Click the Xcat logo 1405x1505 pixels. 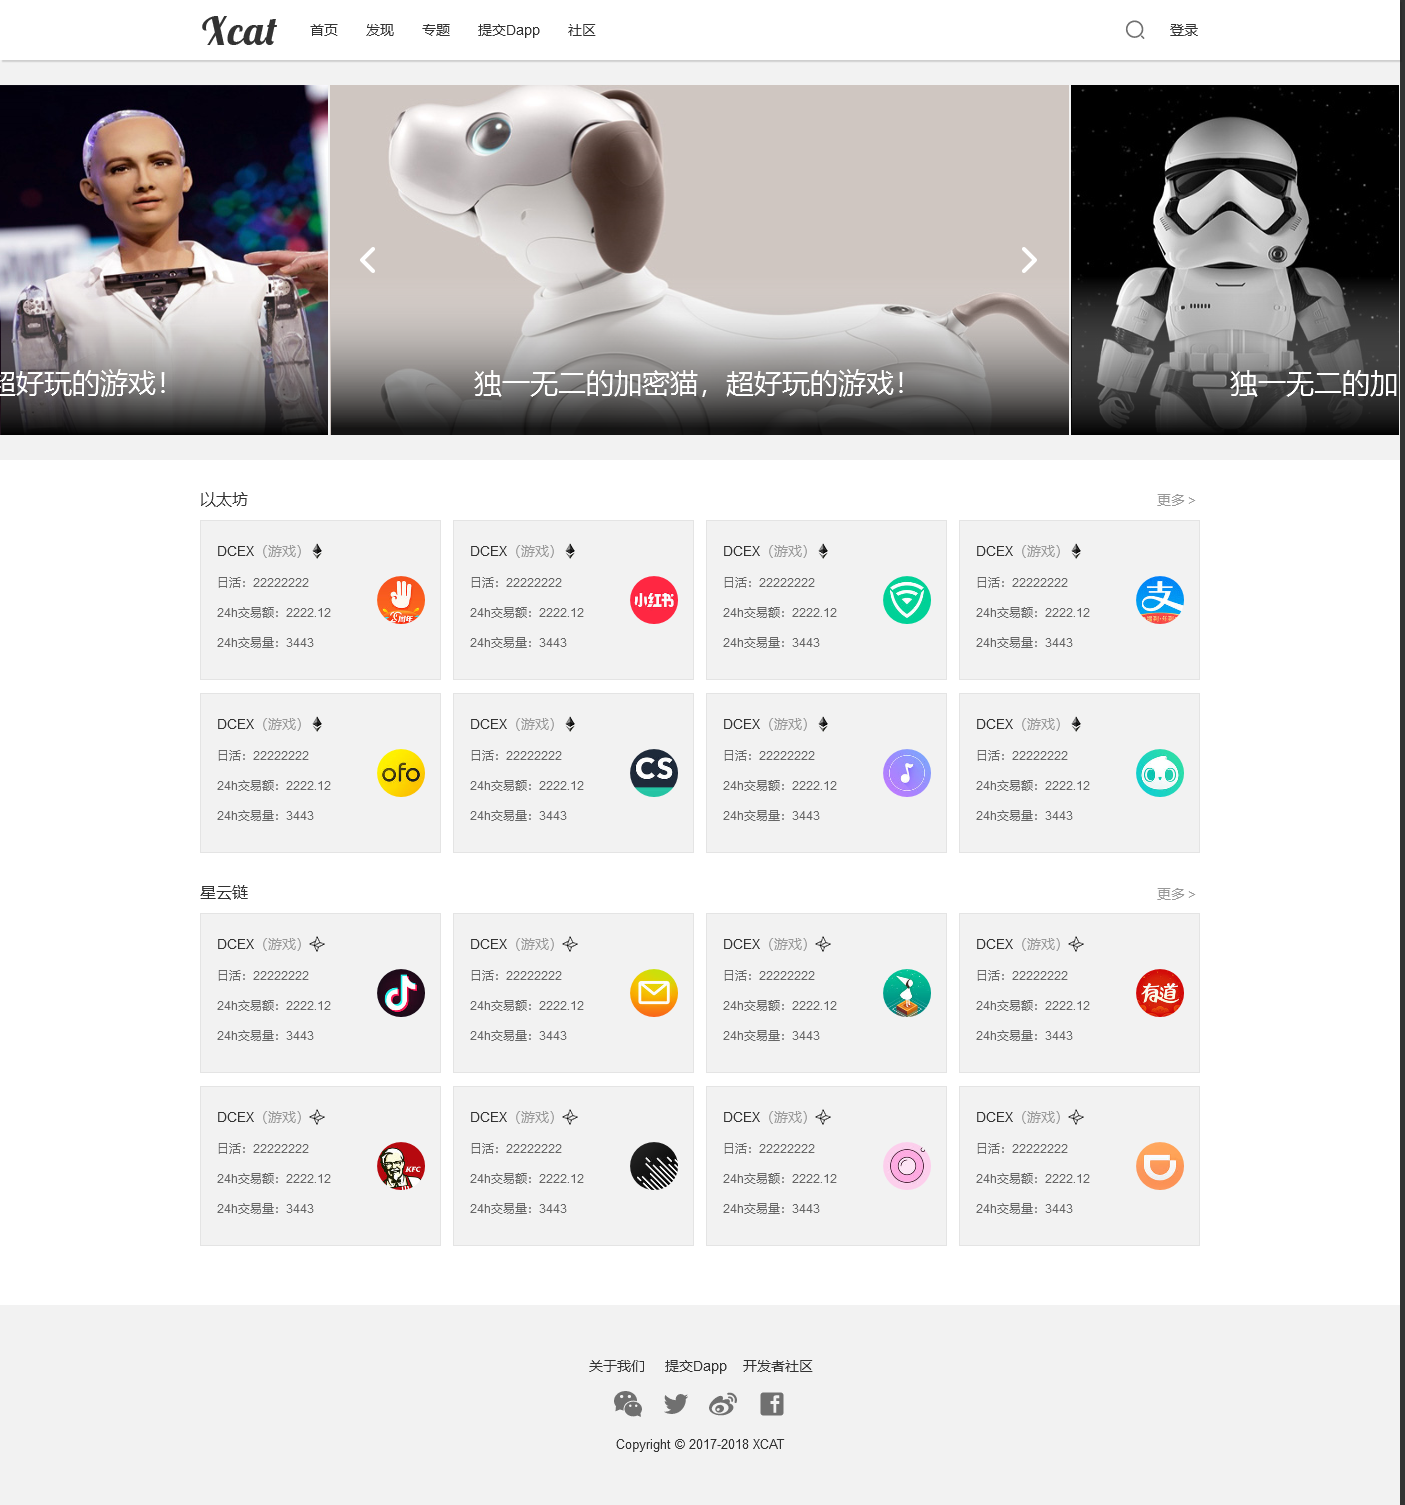(239, 31)
